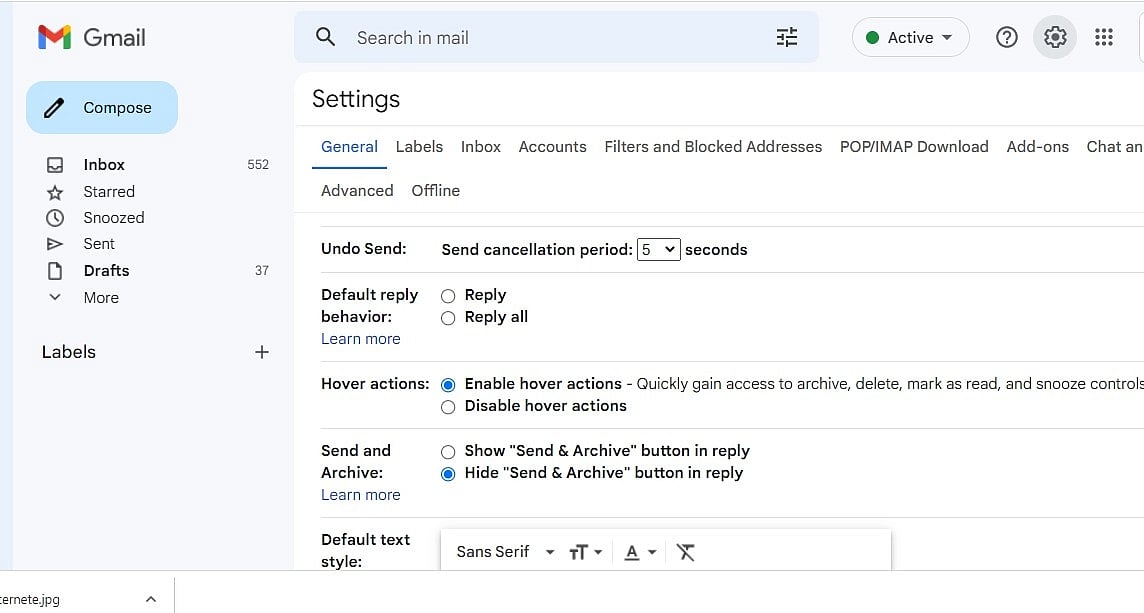This screenshot has width=1144, height=613.
Task: Open the send cancellation period dropdown
Action: click(x=658, y=250)
